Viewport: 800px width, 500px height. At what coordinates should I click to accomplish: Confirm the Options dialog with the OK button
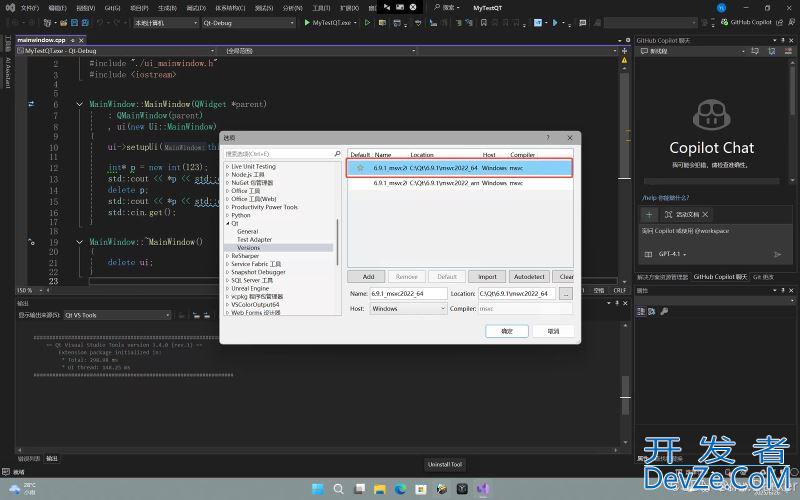507,331
